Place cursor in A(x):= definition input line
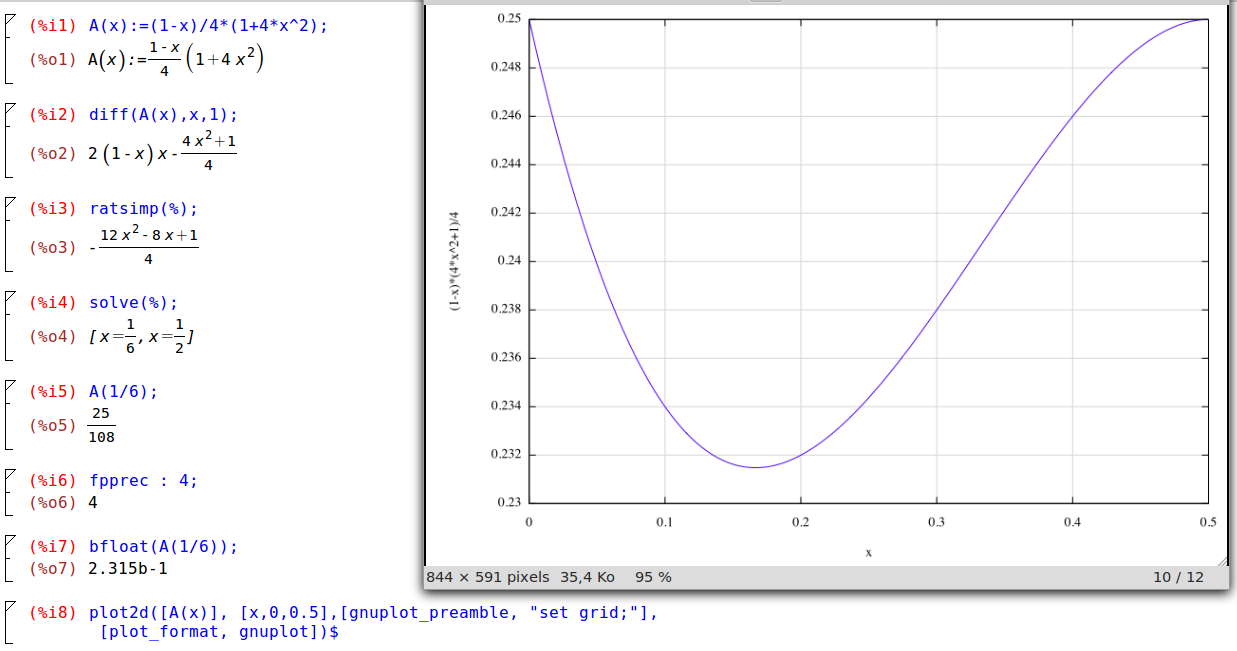1237x651 pixels. coord(208,26)
